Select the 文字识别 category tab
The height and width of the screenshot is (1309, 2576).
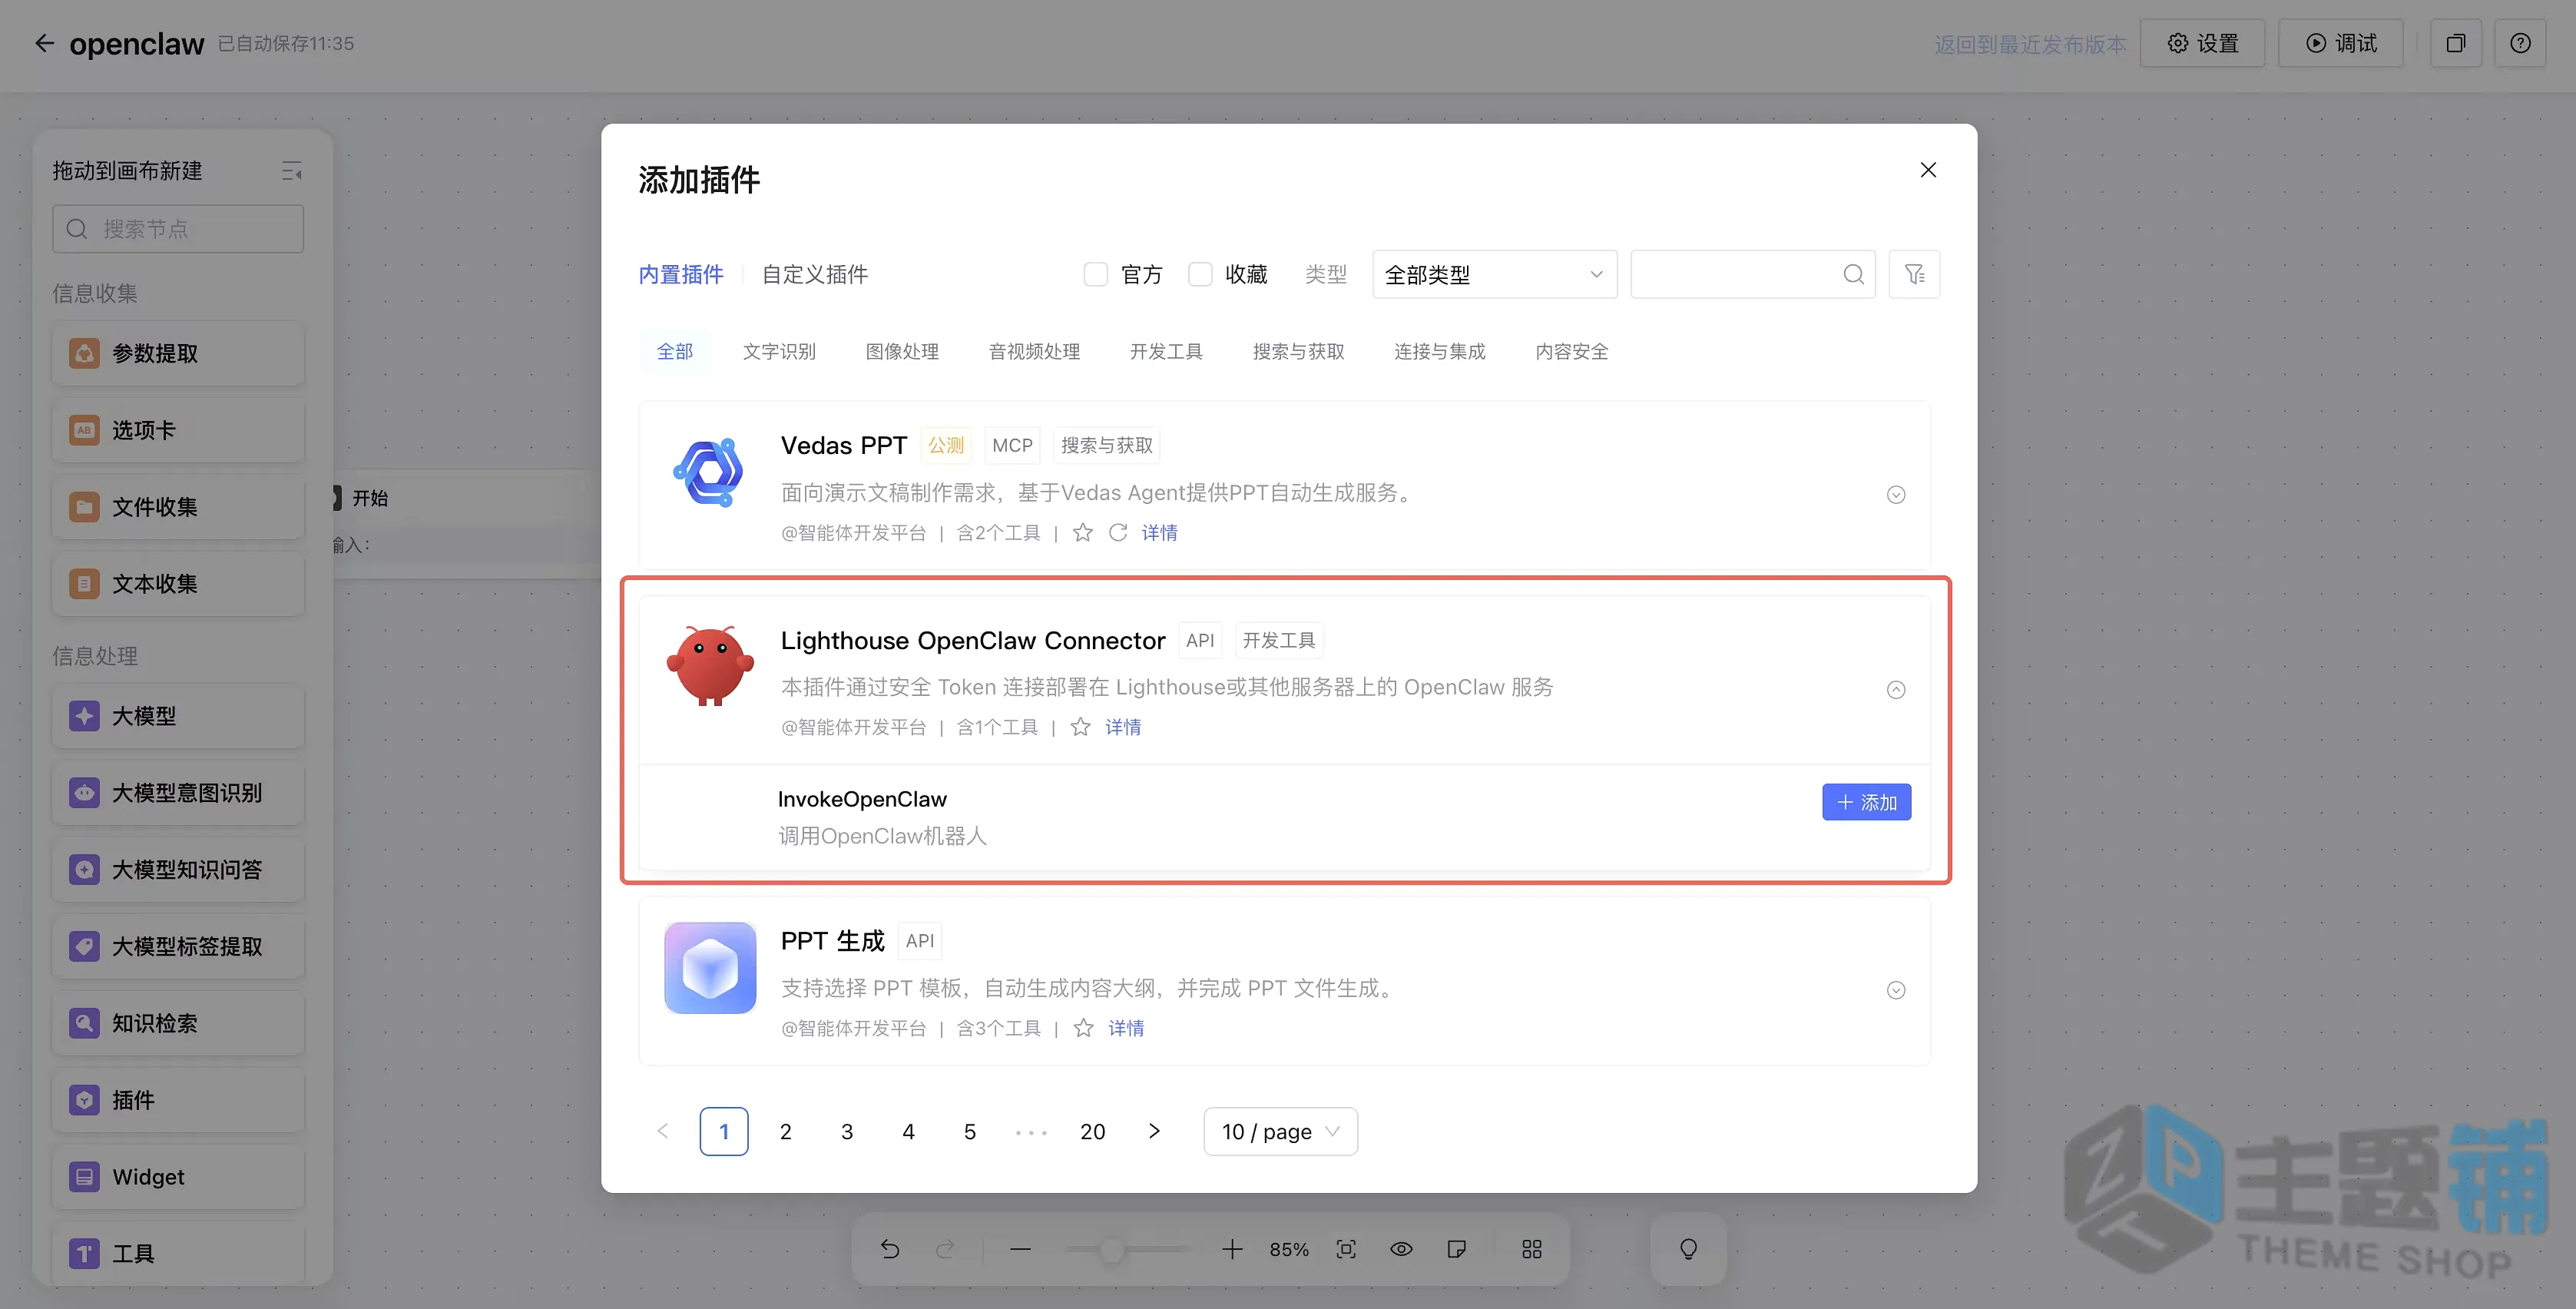(x=779, y=351)
